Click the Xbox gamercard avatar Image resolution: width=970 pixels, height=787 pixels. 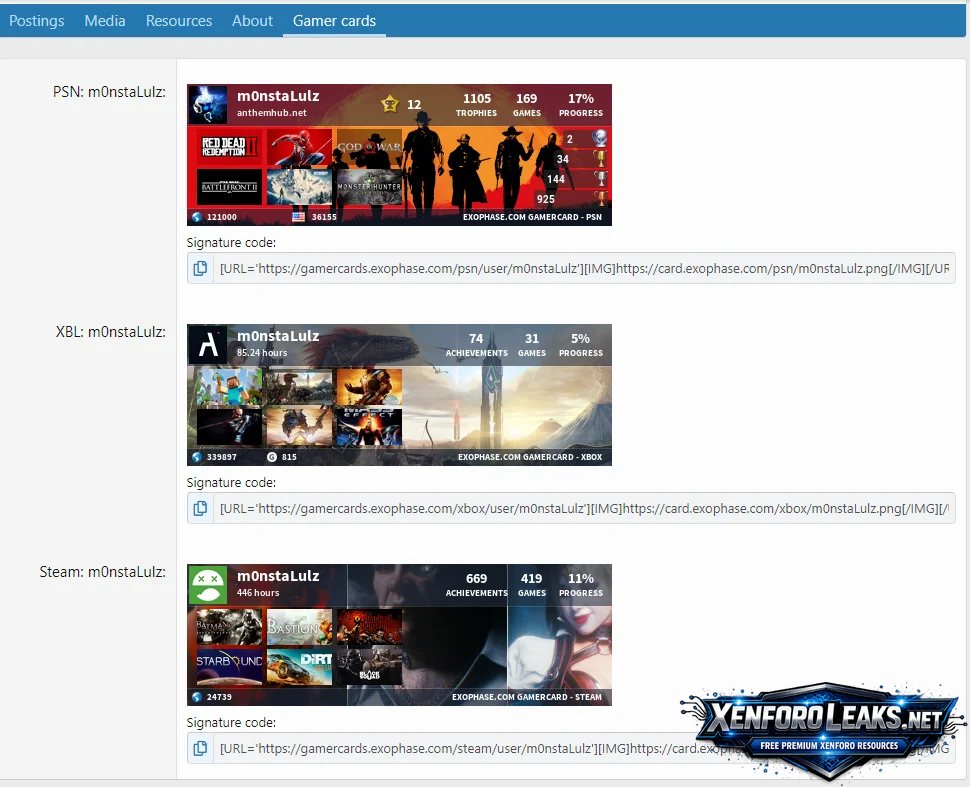click(207, 344)
